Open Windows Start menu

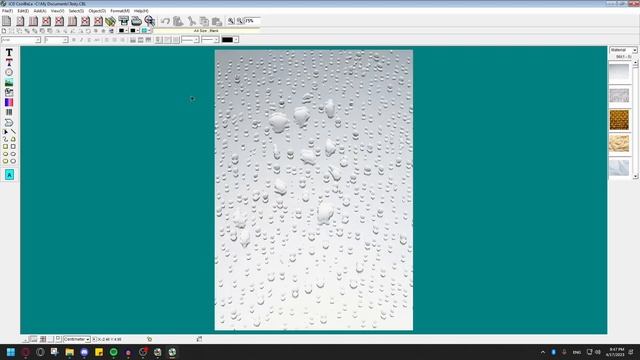[11, 352]
